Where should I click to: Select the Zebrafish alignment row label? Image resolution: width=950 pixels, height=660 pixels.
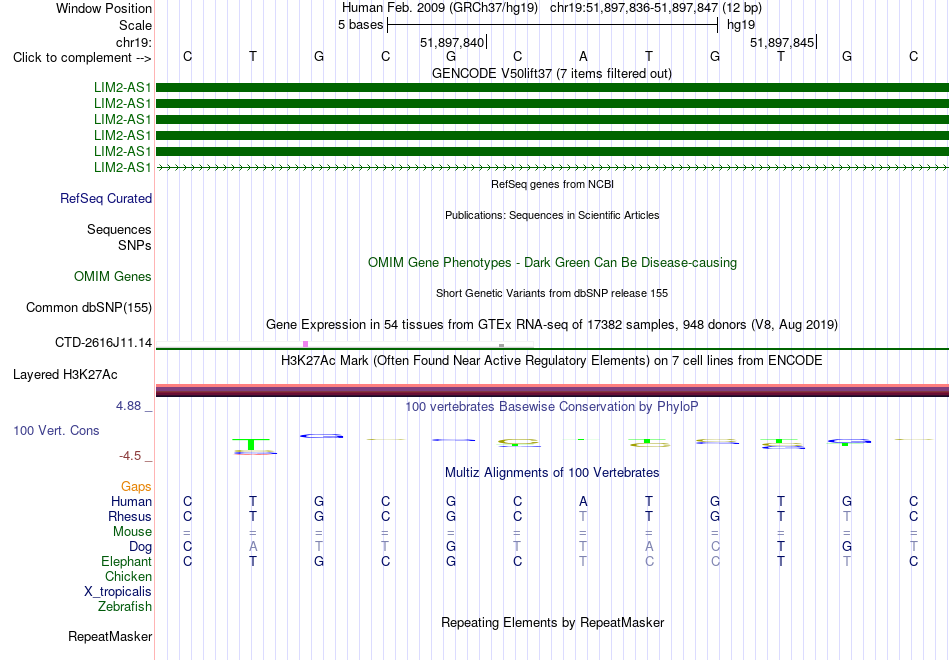(125, 606)
